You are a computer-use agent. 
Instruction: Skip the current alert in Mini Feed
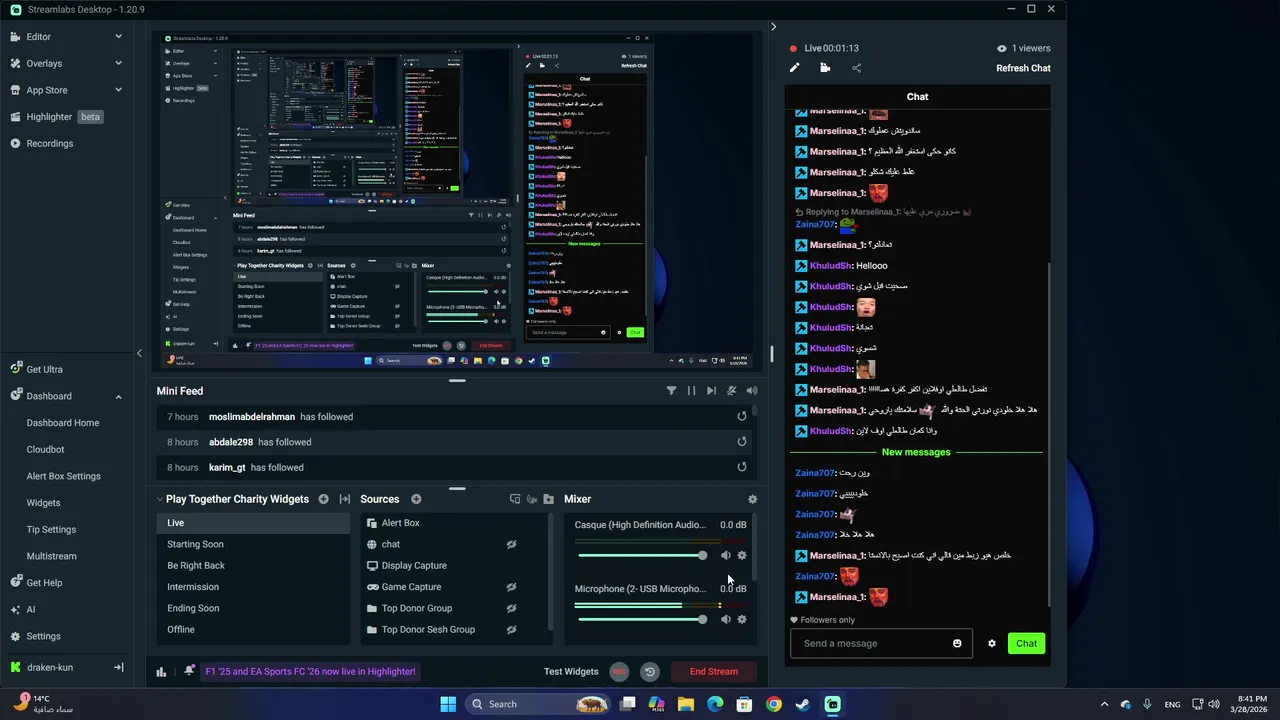[x=711, y=391]
